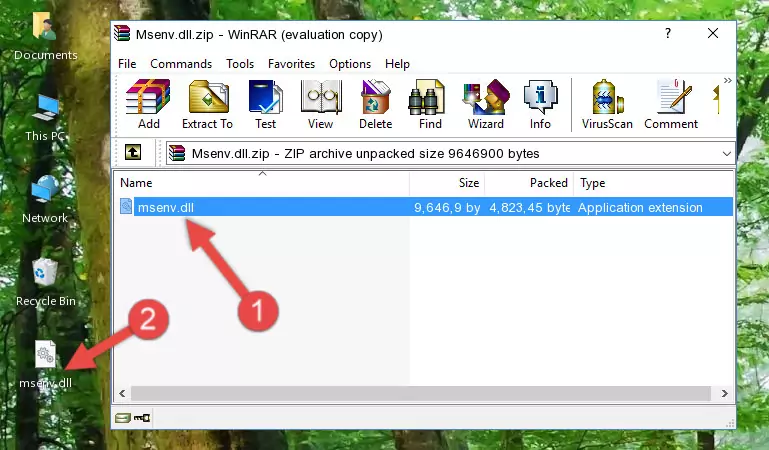Open the Favorites menu
769x450 pixels.
tap(291, 64)
